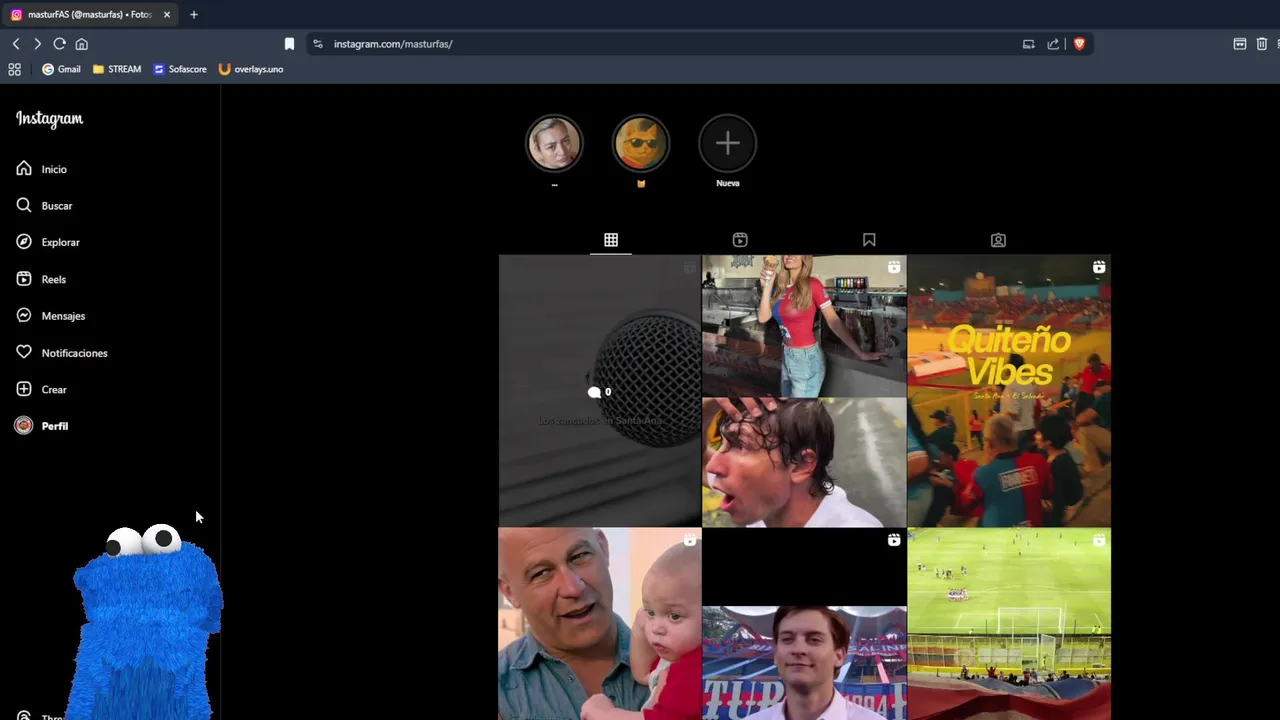Switch to tagged photos tab
Image resolution: width=1280 pixels, height=720 pixels.
pyautogui.click(x=998, y=240)
